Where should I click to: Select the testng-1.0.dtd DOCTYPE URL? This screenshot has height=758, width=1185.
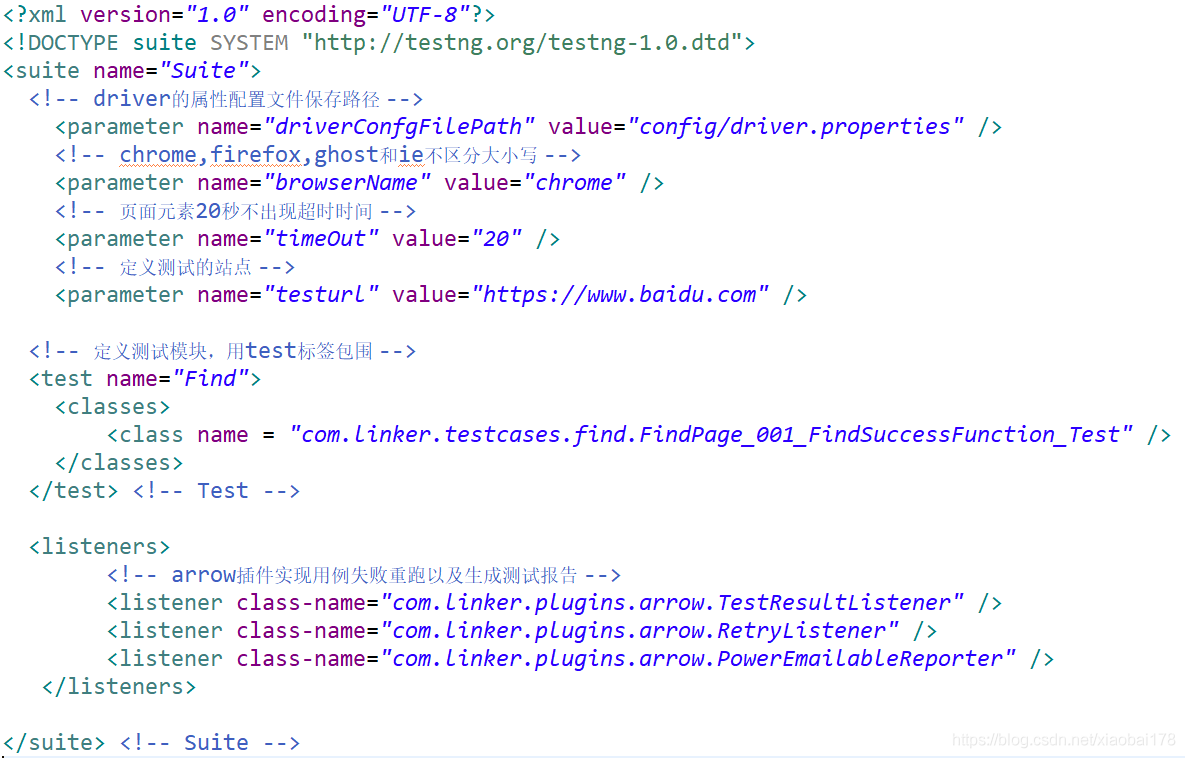click(x=521, y=42)
